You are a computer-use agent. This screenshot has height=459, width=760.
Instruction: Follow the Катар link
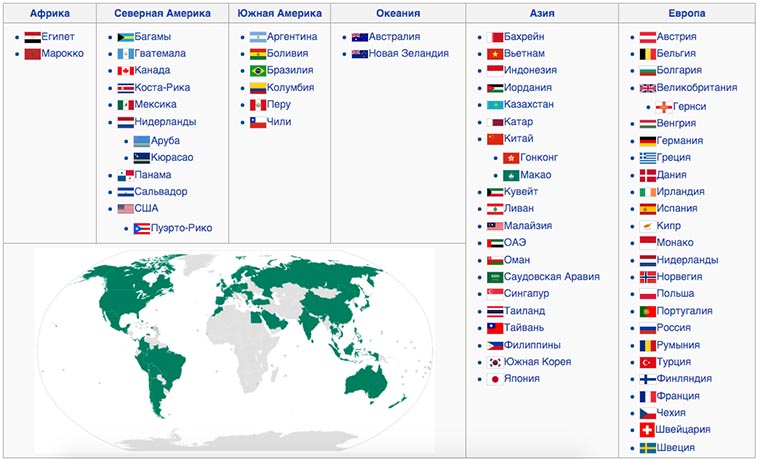518,122
